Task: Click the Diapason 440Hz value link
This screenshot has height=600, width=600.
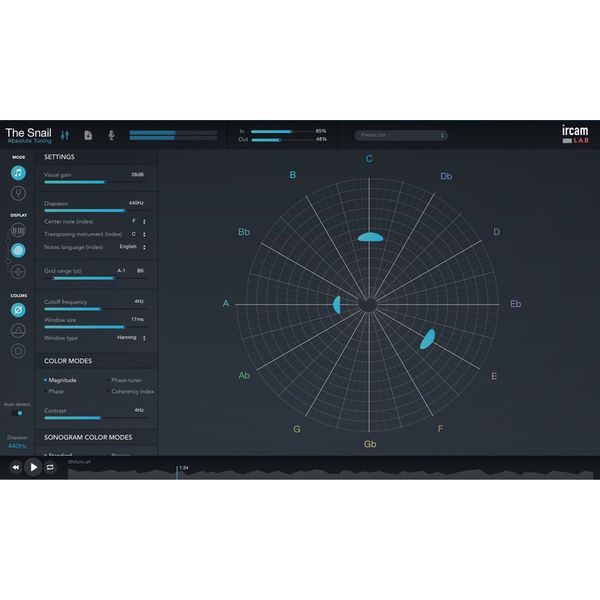Action: (x=18, y=445)
